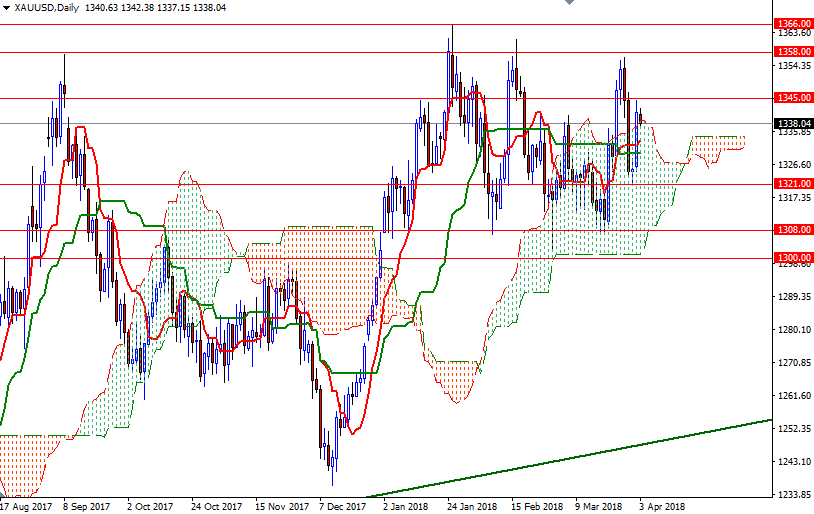This screenshot has height=514, width=814.
Task: Click the 3 Apr 2018 date label
Action: (662, 506)
